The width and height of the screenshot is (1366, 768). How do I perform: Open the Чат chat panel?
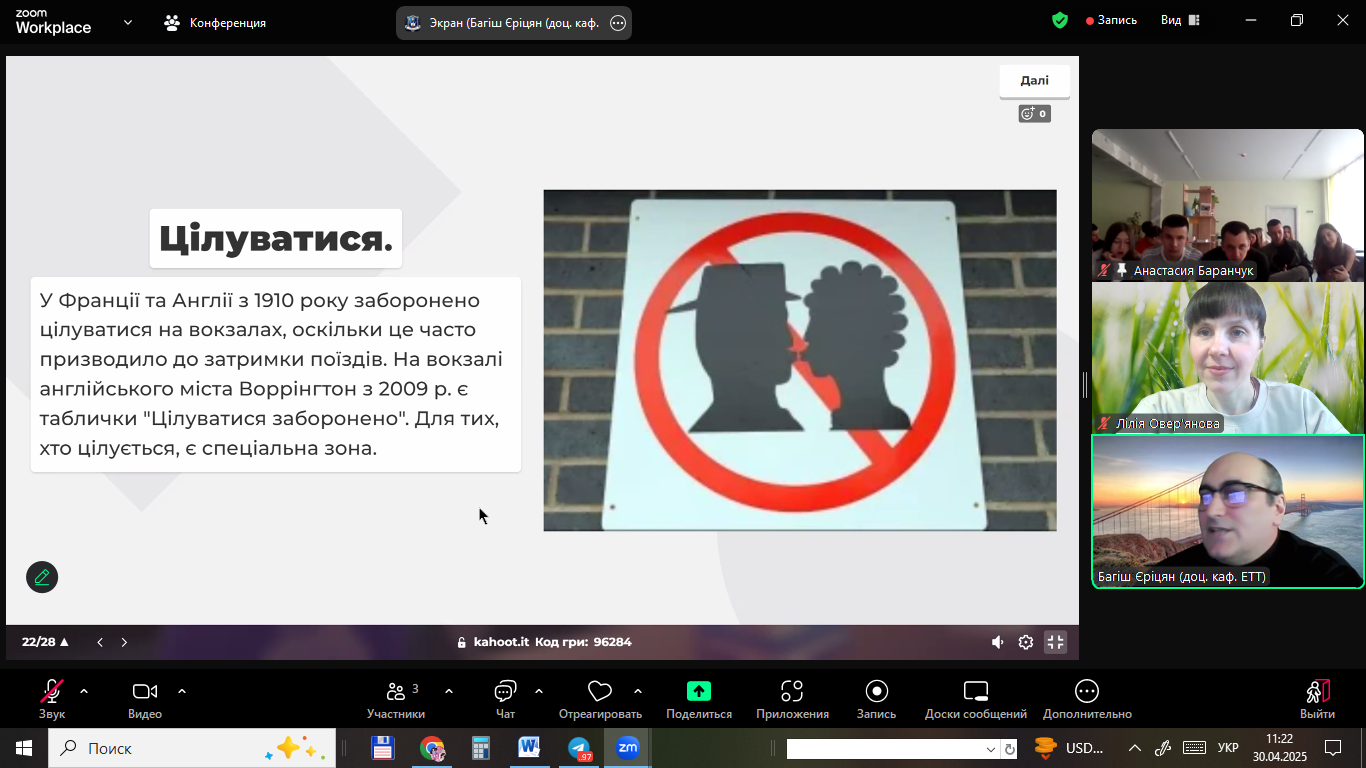point(505,692)
